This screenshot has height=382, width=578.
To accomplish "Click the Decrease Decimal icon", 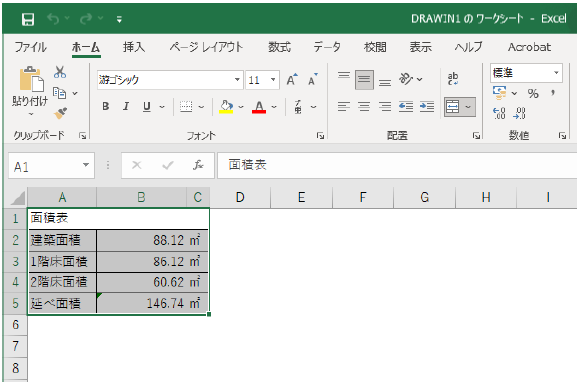I will (519, 113).
